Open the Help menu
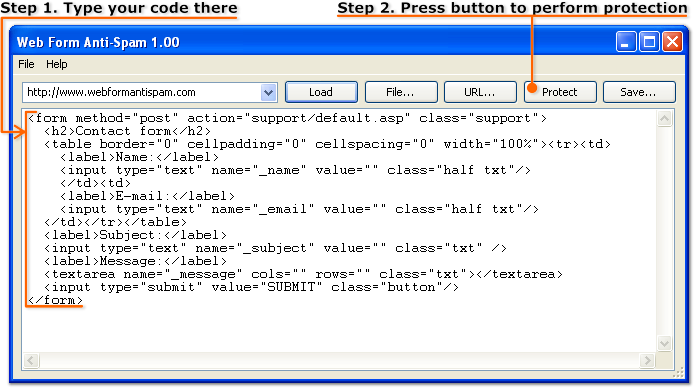 click(57, 64)
